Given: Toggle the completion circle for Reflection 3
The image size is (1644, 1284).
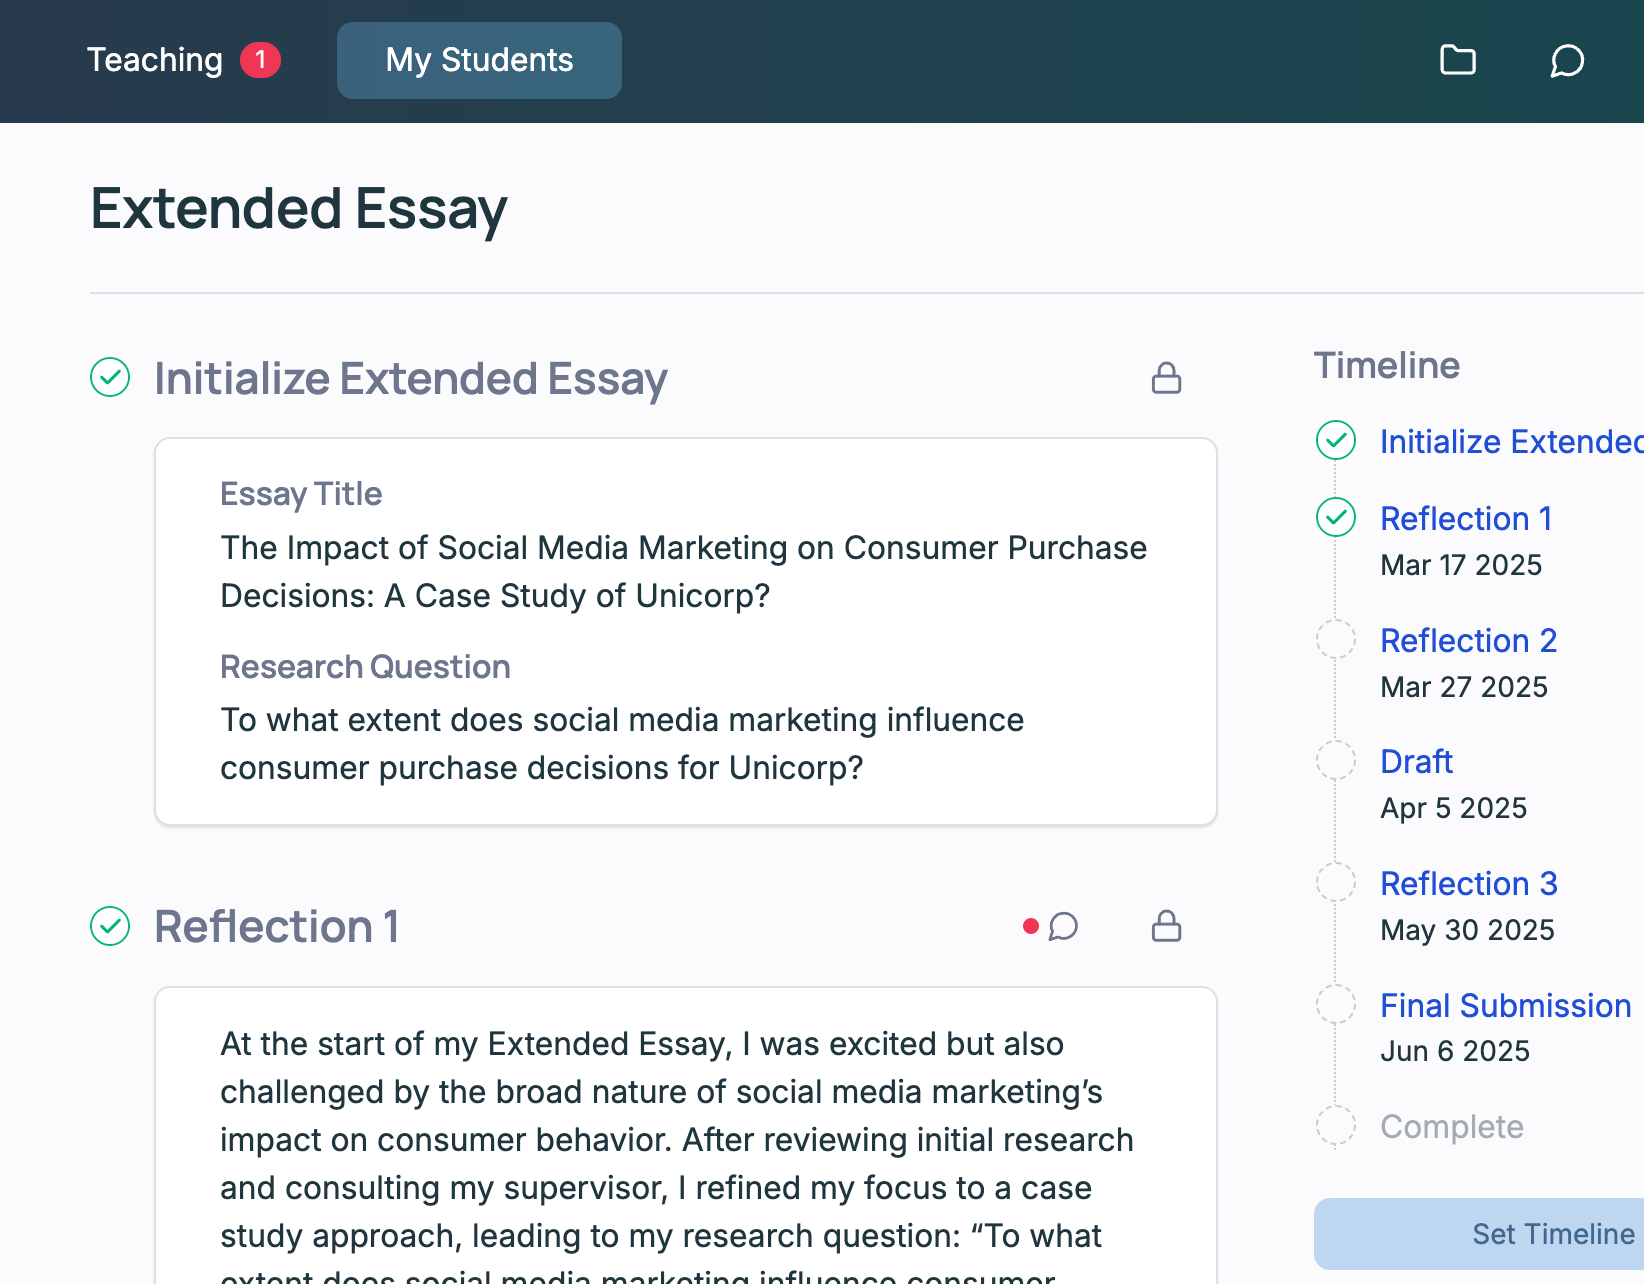Looking at the screenshot, I should [x=1336, y=881].
